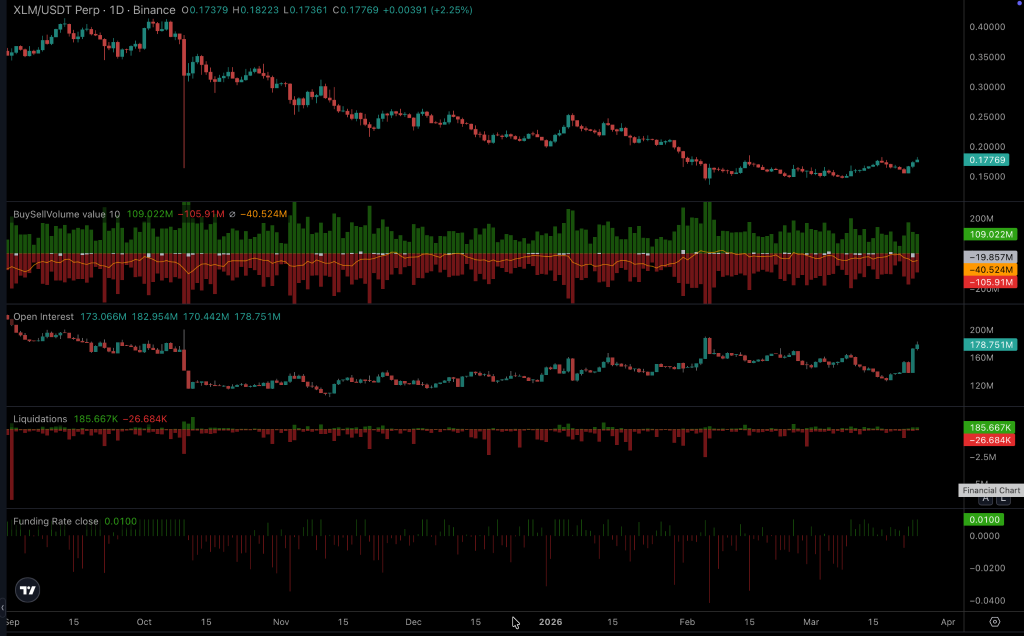1024x636 pixels.
Task: Click the green 0.0100 funding rate label
Action: coord(983,519)
